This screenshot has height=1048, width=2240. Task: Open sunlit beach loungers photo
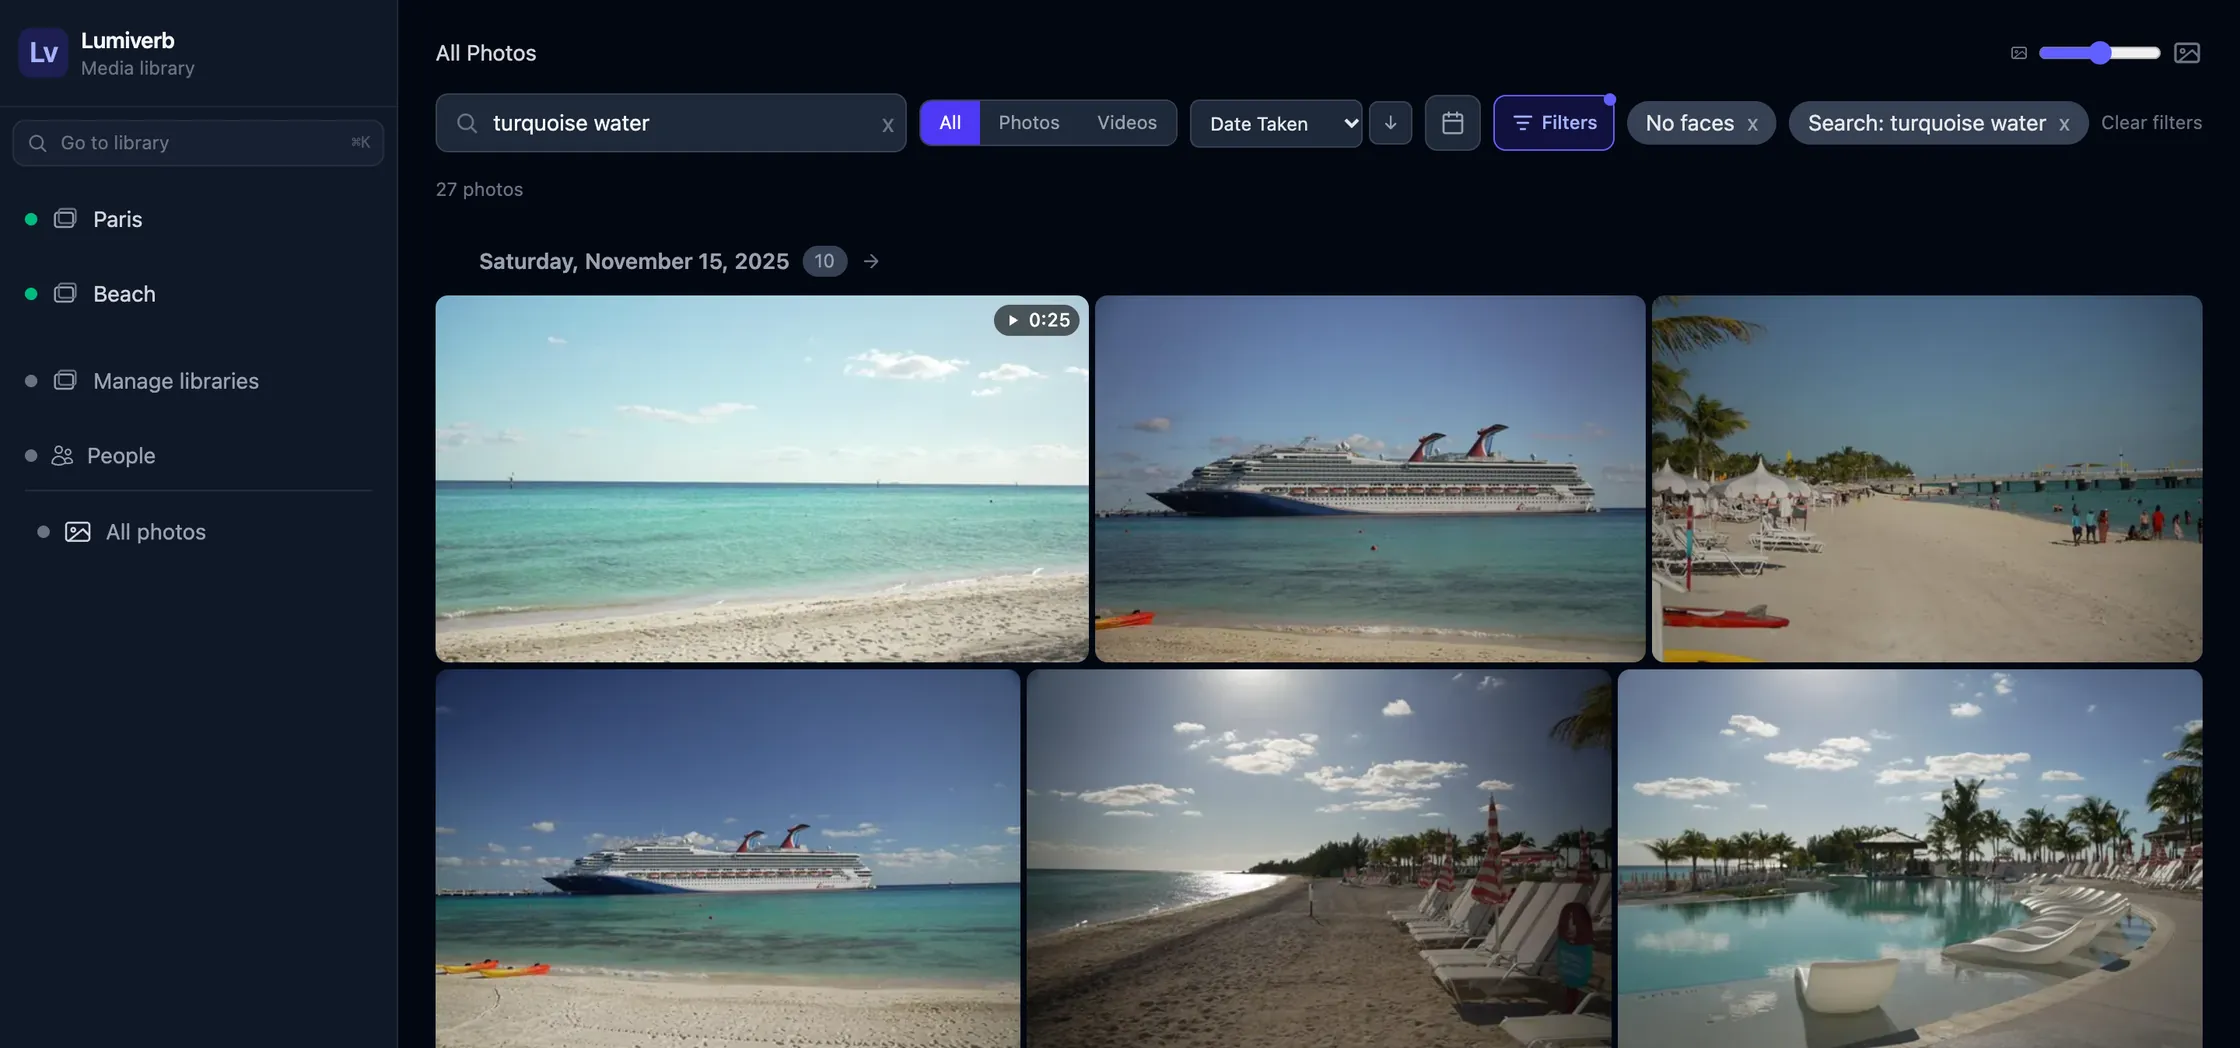pos(1319,859)
